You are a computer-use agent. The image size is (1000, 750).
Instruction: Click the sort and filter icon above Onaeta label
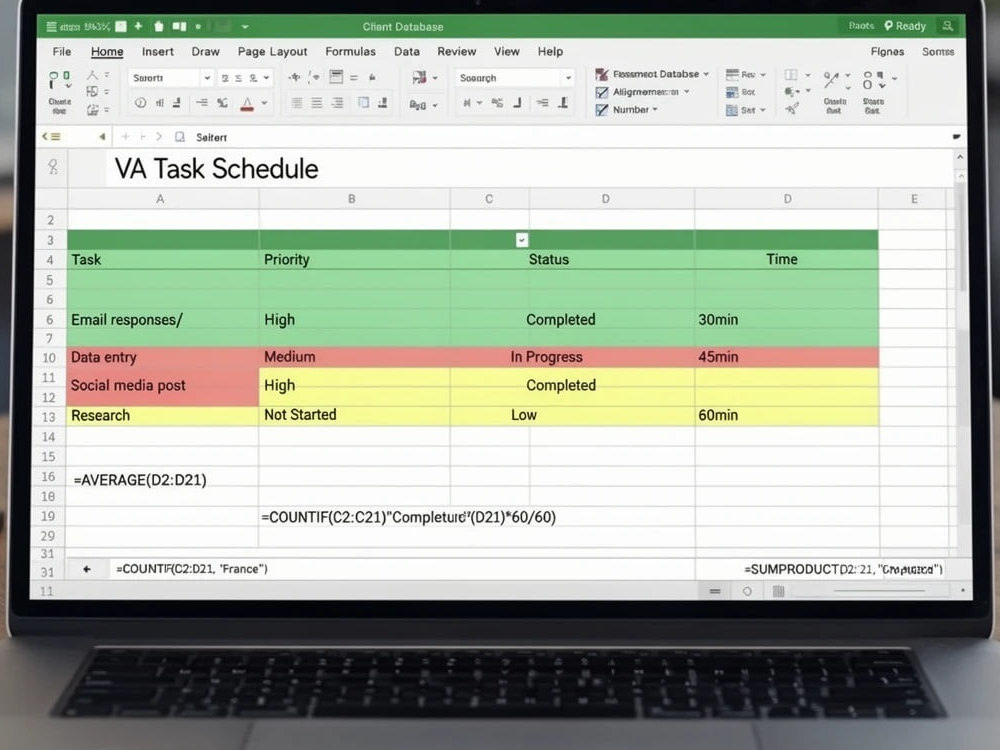point(831,81)
